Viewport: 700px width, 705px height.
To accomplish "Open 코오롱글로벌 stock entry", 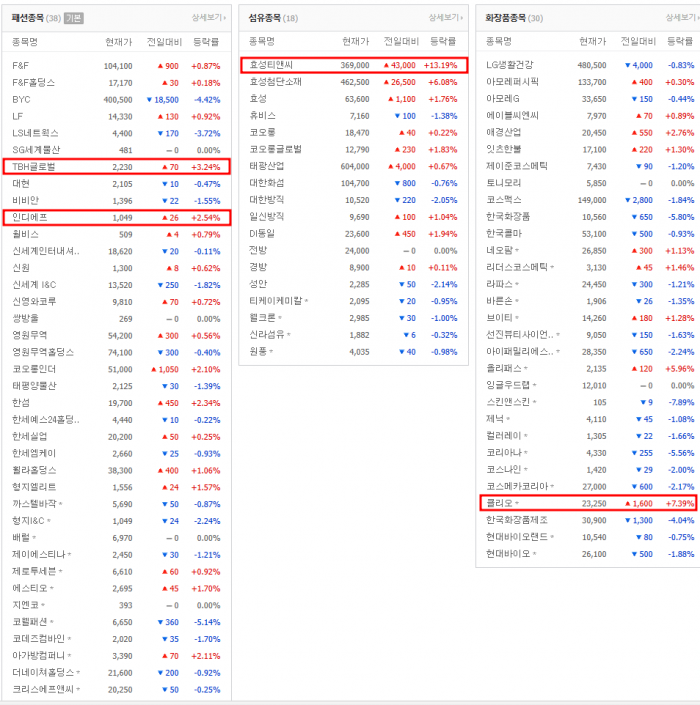I will tap(276, 149).
